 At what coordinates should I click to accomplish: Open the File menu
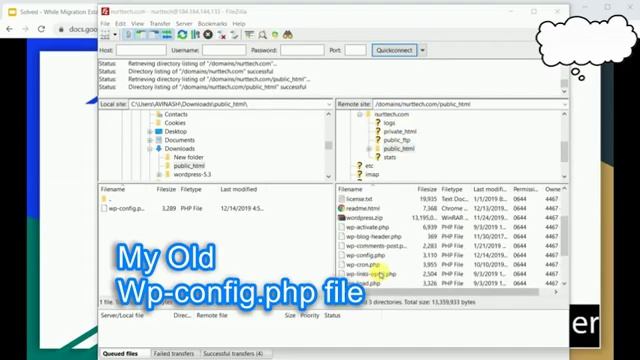(x=105, y=24)
